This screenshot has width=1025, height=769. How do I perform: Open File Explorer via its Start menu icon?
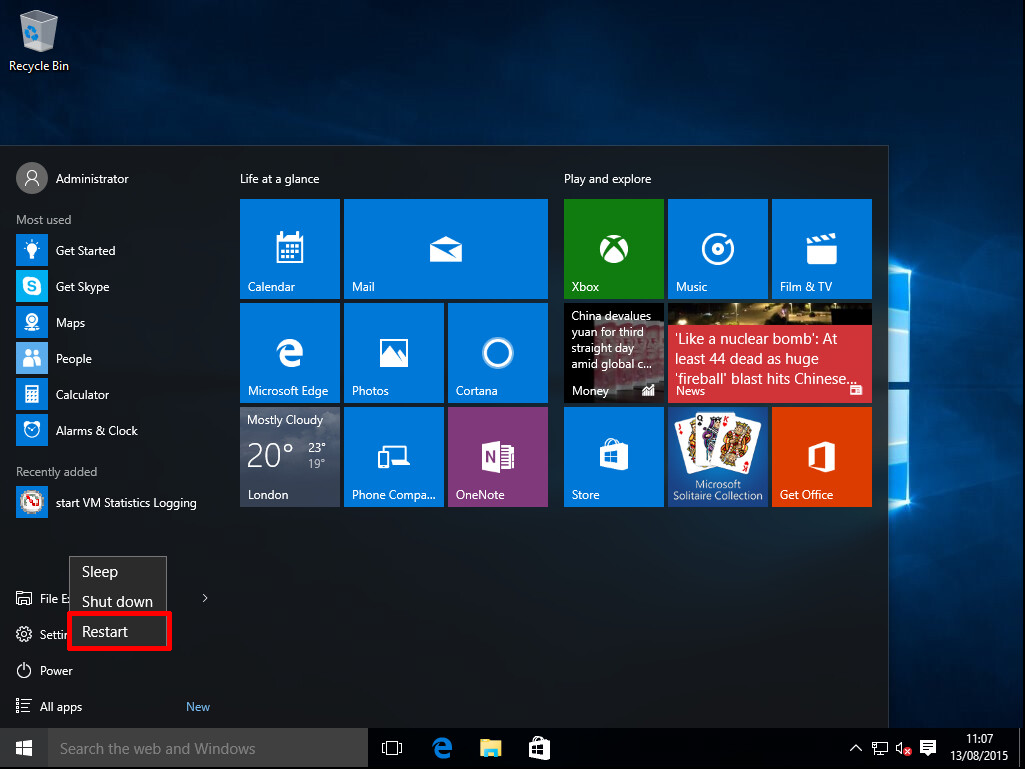tap(24, 598)
